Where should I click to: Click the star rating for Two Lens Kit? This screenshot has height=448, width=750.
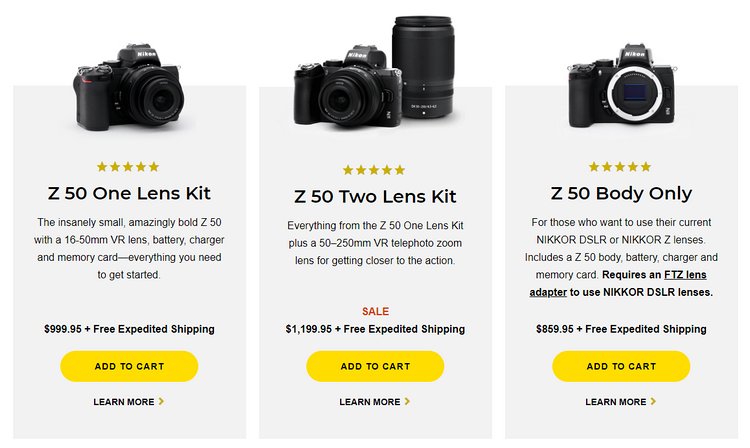pyautogui.click(x=374, y=170)
